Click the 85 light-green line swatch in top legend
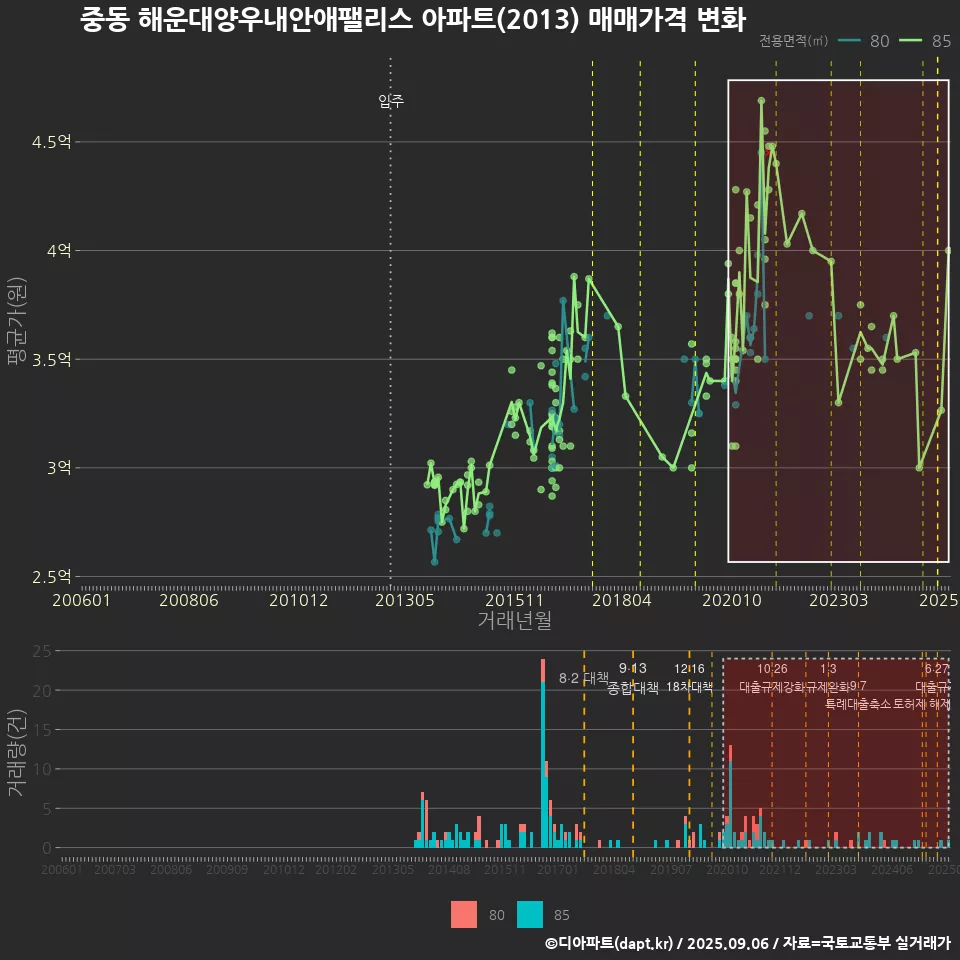 point(910,40)
